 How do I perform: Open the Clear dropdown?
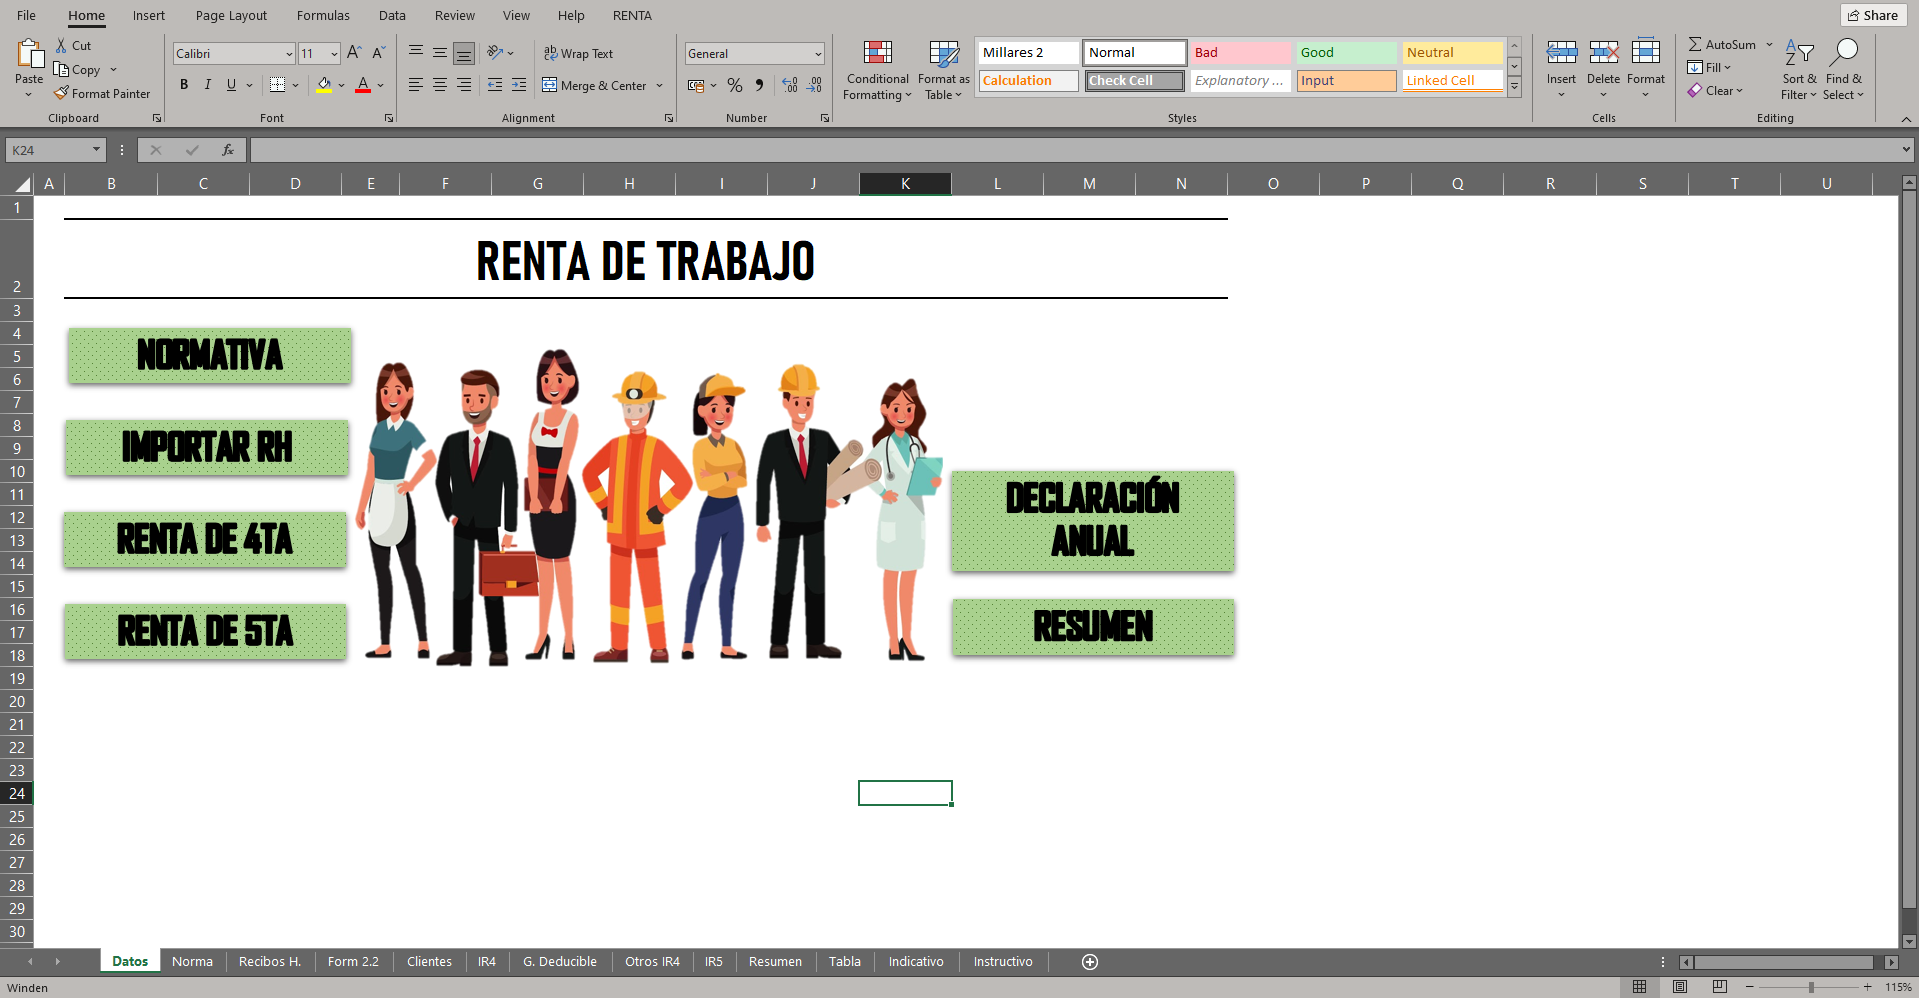tap(1716, 91)
